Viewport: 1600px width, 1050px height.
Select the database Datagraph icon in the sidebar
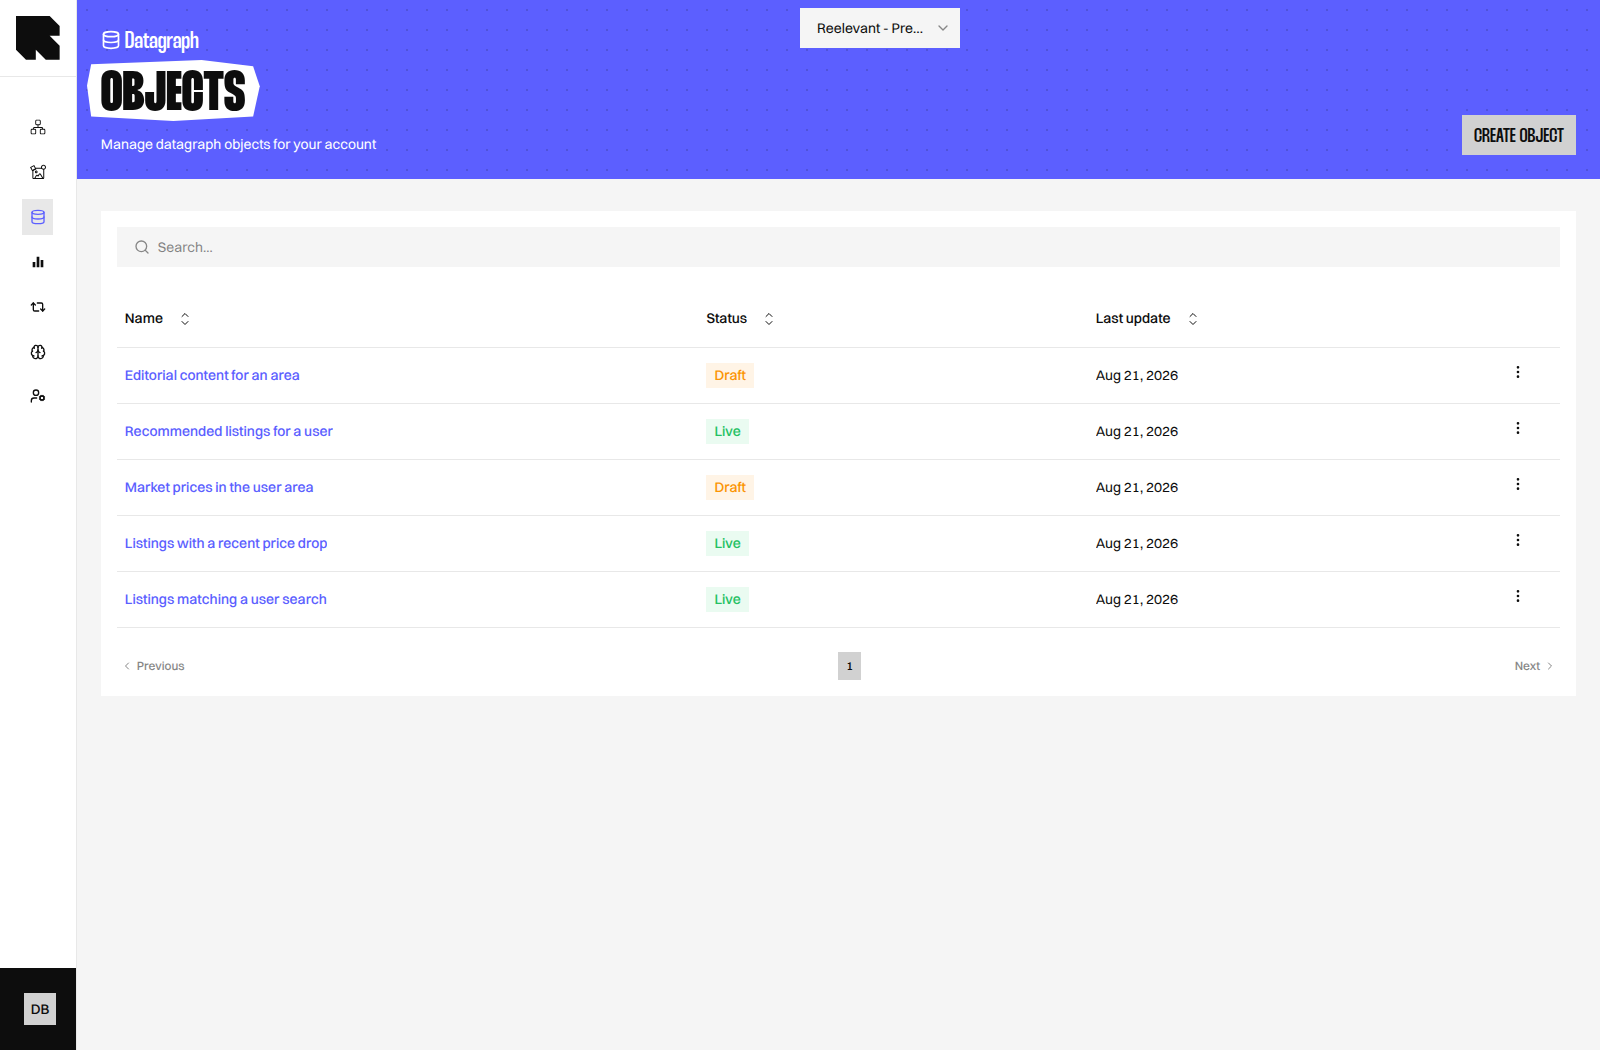coord(38,217)
